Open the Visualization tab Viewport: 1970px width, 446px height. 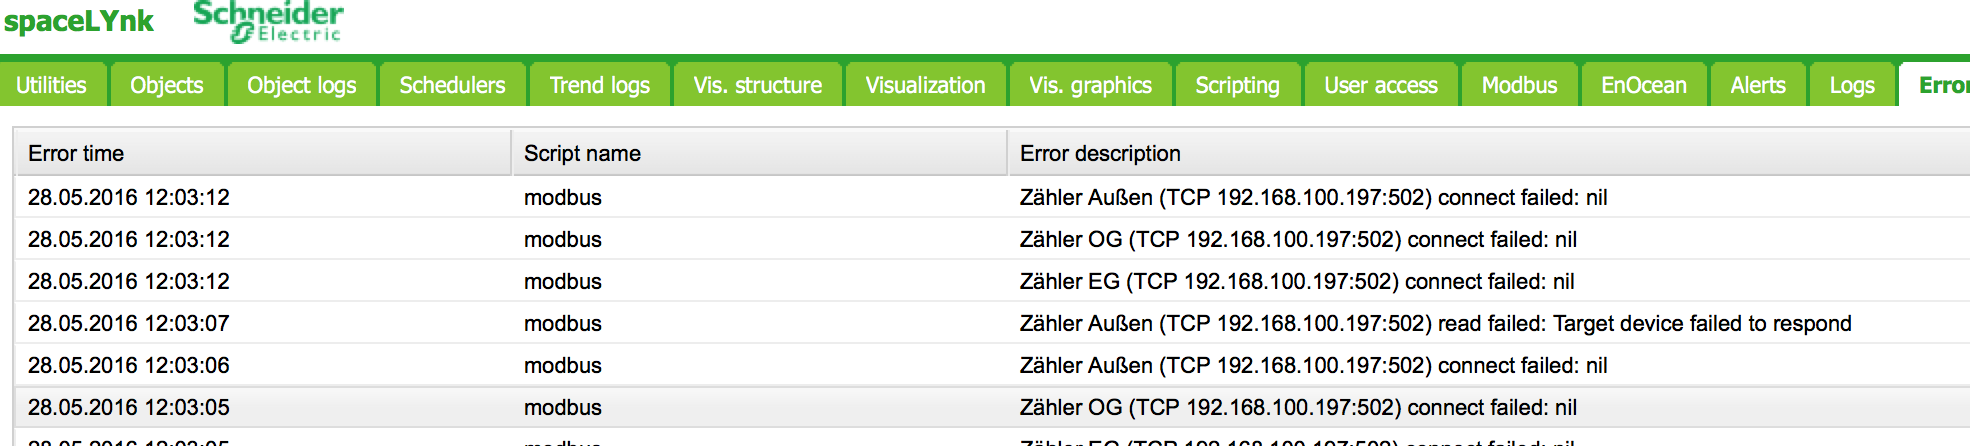click(925, 85)
